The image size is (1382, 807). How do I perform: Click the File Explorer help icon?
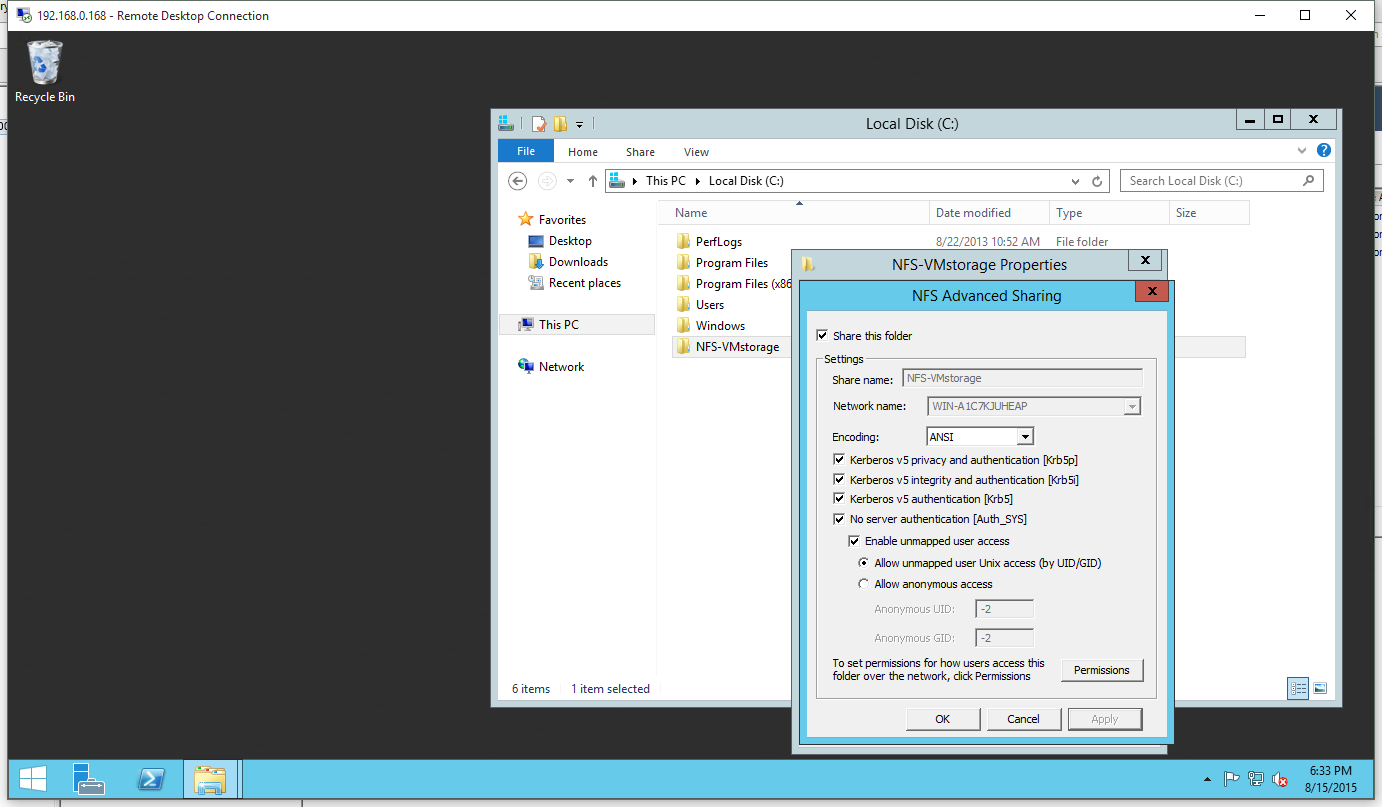1324,151
